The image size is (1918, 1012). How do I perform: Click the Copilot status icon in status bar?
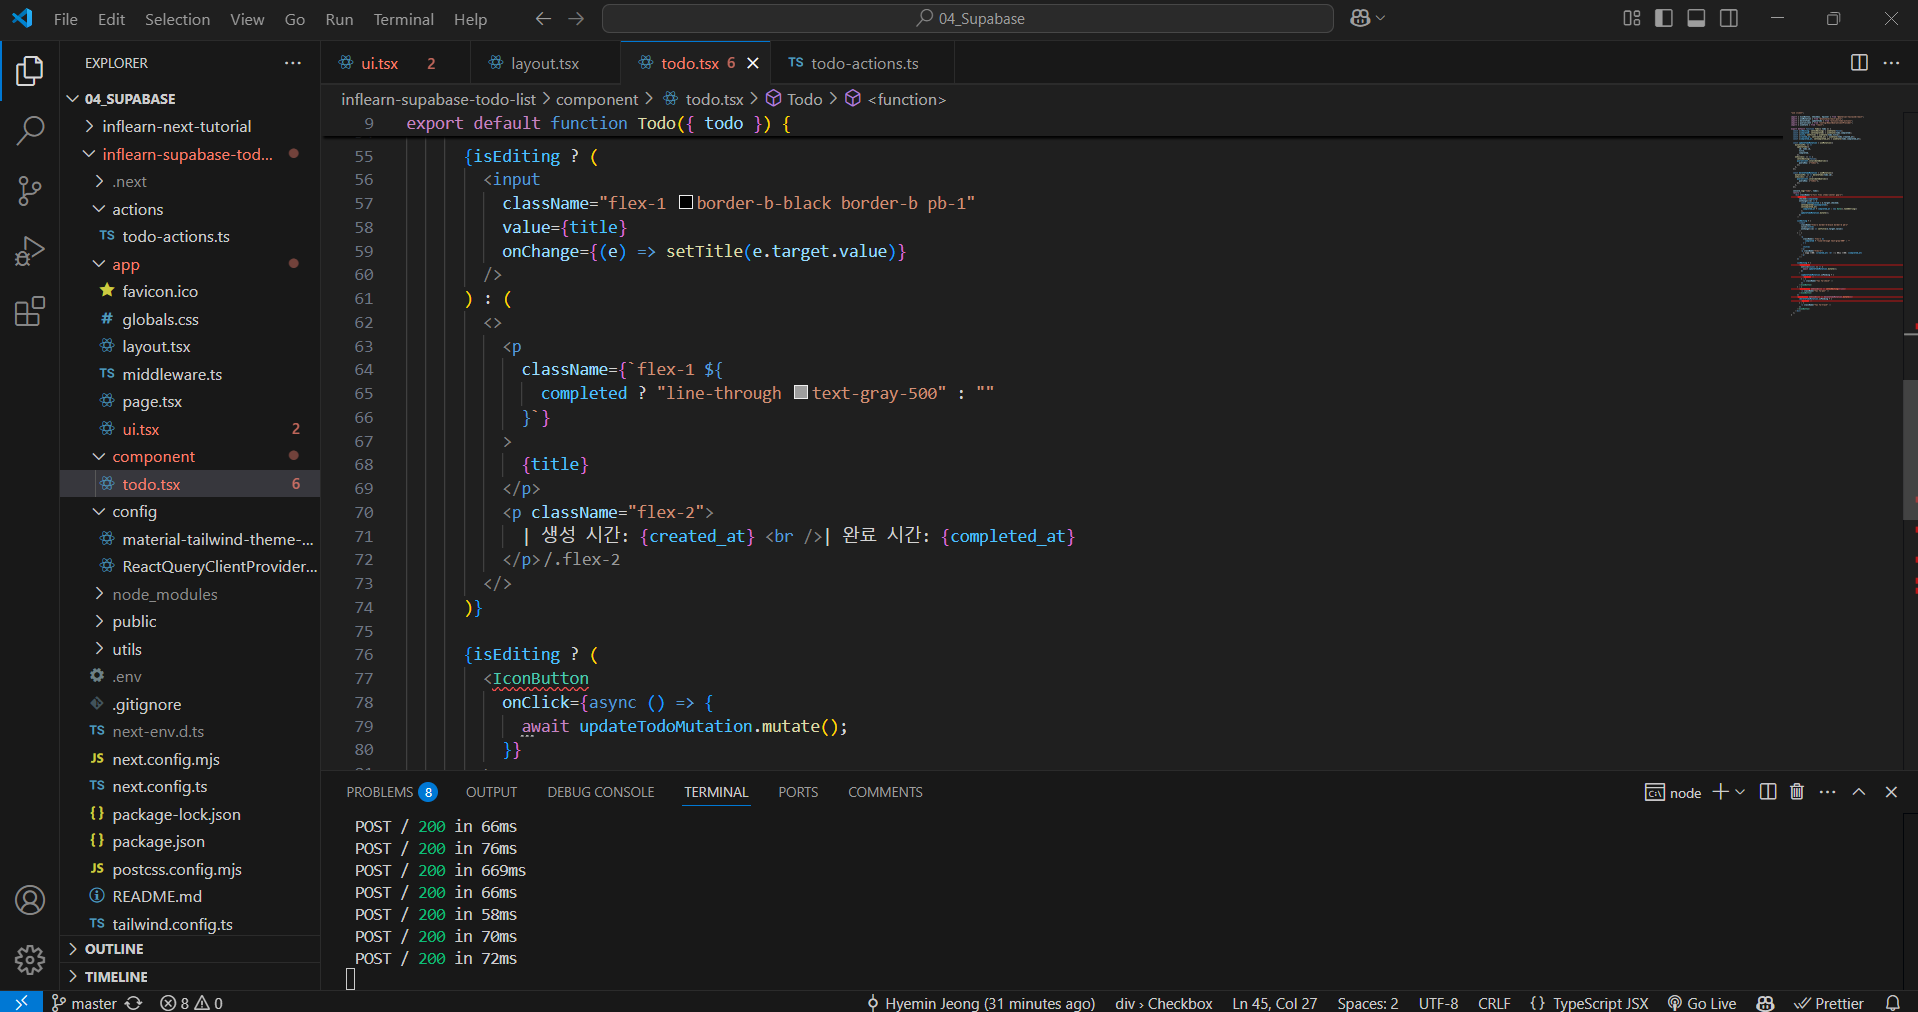[1766, 1002]
